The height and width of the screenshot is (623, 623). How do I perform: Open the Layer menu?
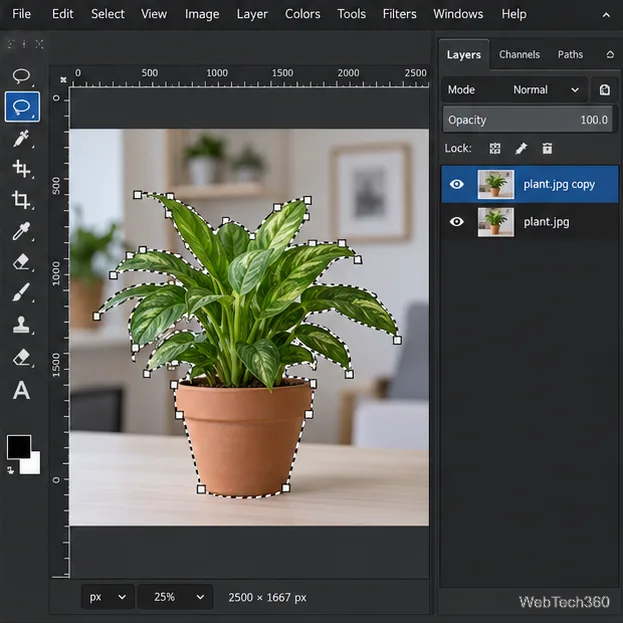[252, 14]
